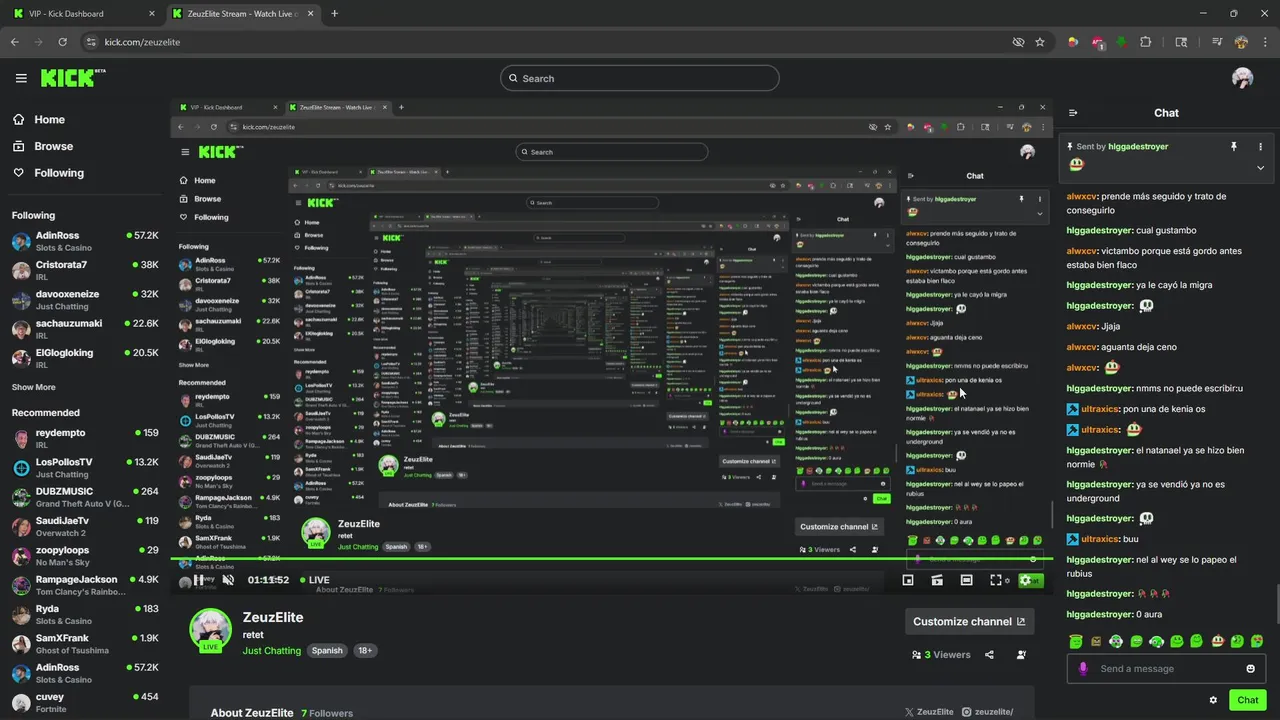Open SaudiJaeTv recommended channel
Screen dimensions: 1280x720
point(85,526)
